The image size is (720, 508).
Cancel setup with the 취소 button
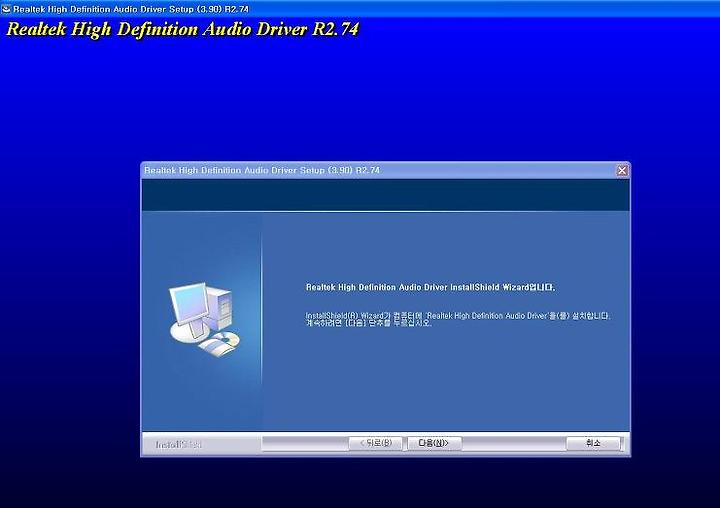pyautogui.click(x=593, y=443)
